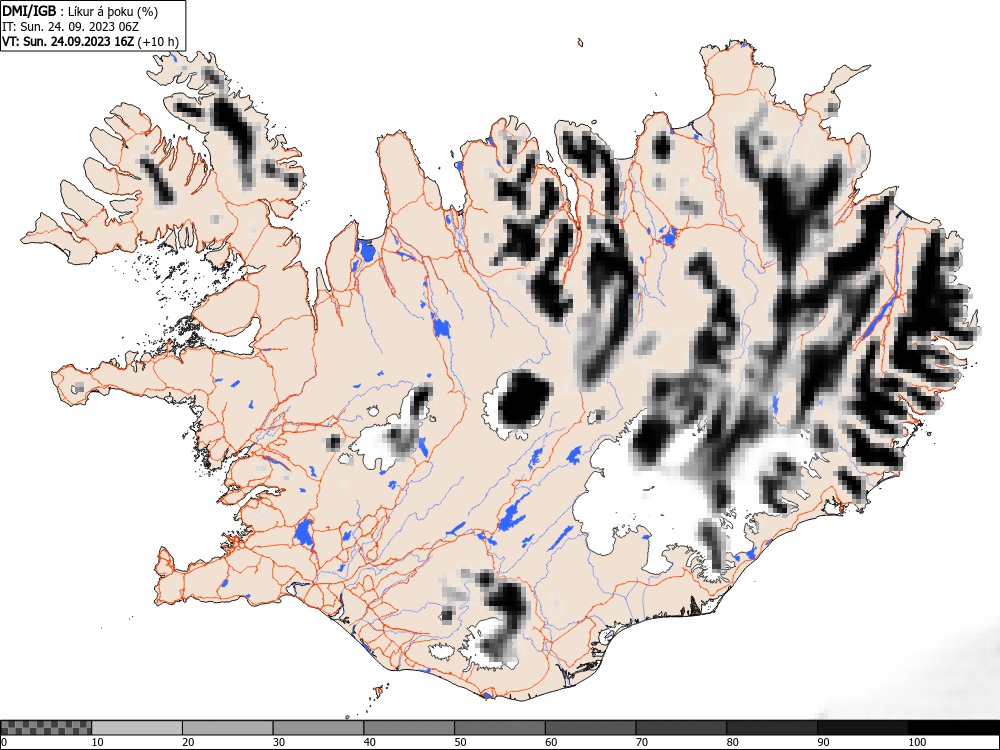This screenshot has width=1000, height=750.
Task: Click the legend label '50'
Action: (x=460, y=742)
